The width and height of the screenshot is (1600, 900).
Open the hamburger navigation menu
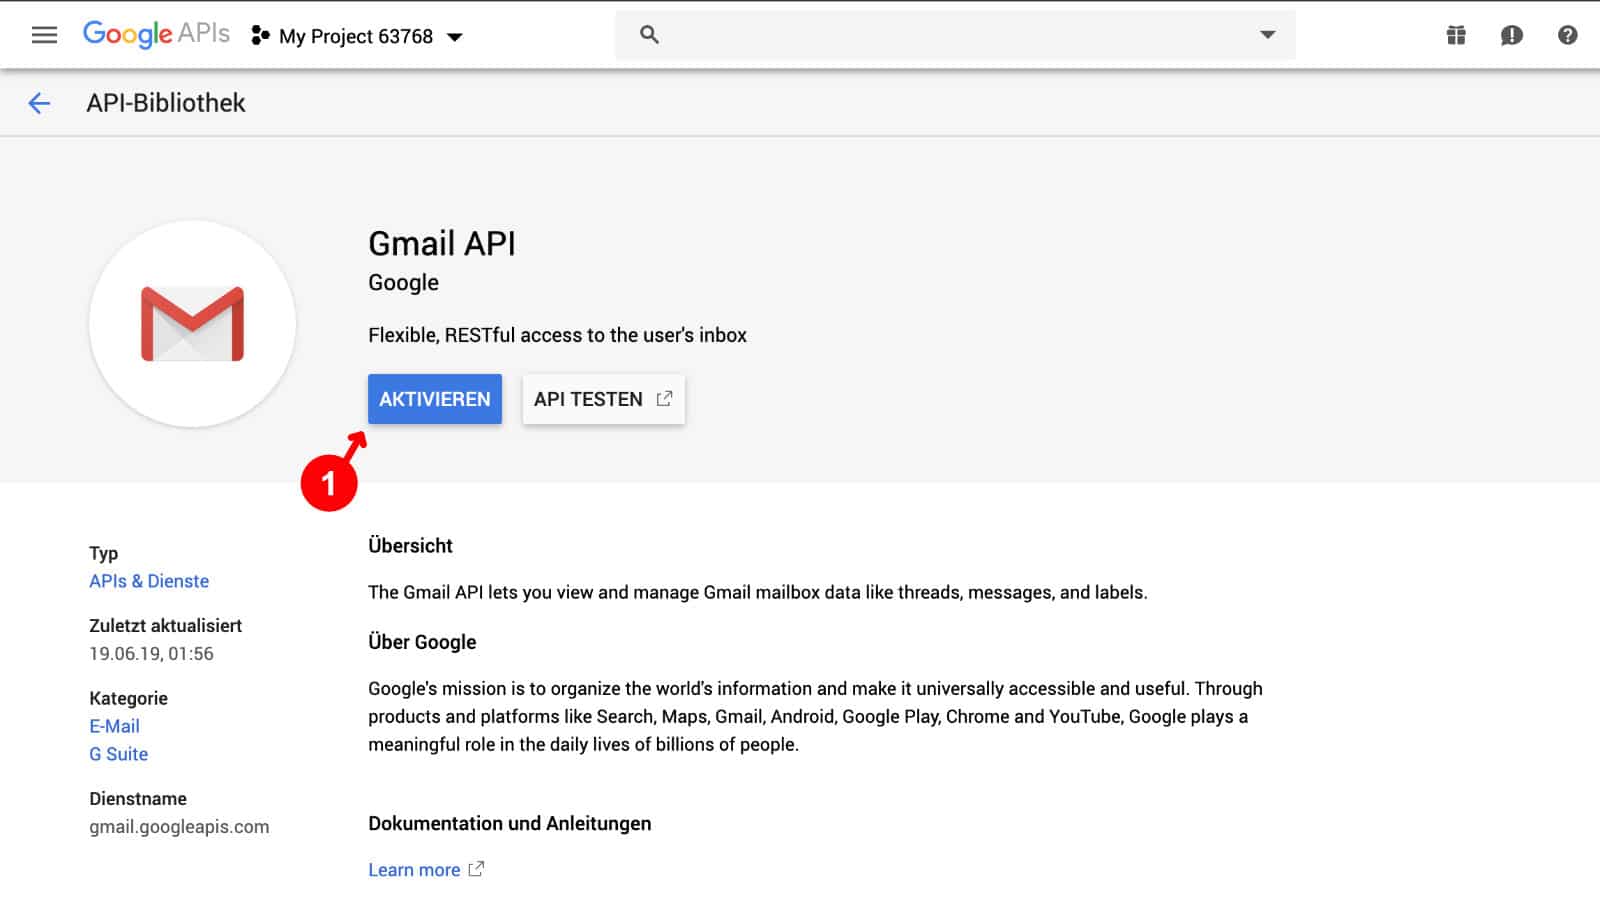(44, 35)
